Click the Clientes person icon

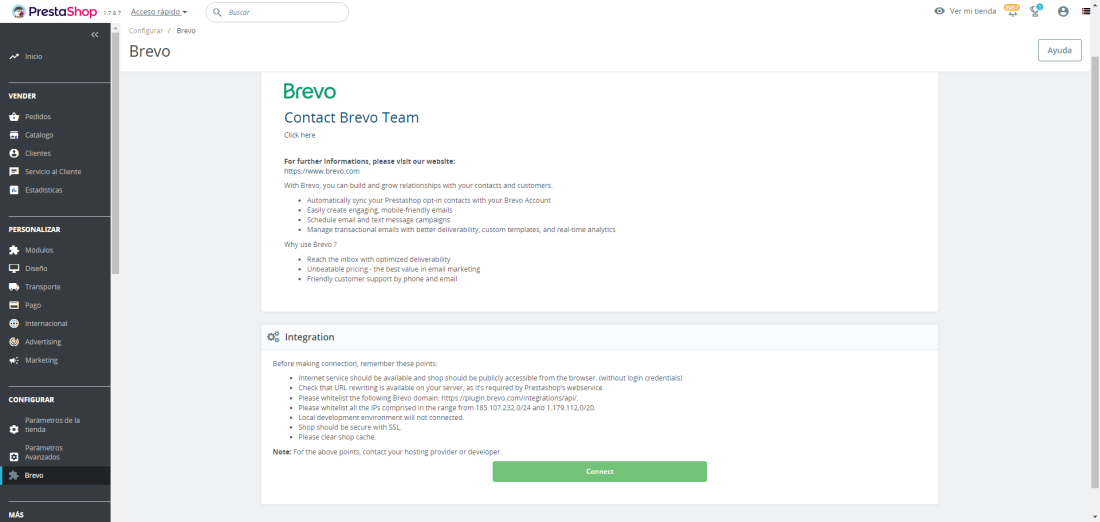point(14,153)
